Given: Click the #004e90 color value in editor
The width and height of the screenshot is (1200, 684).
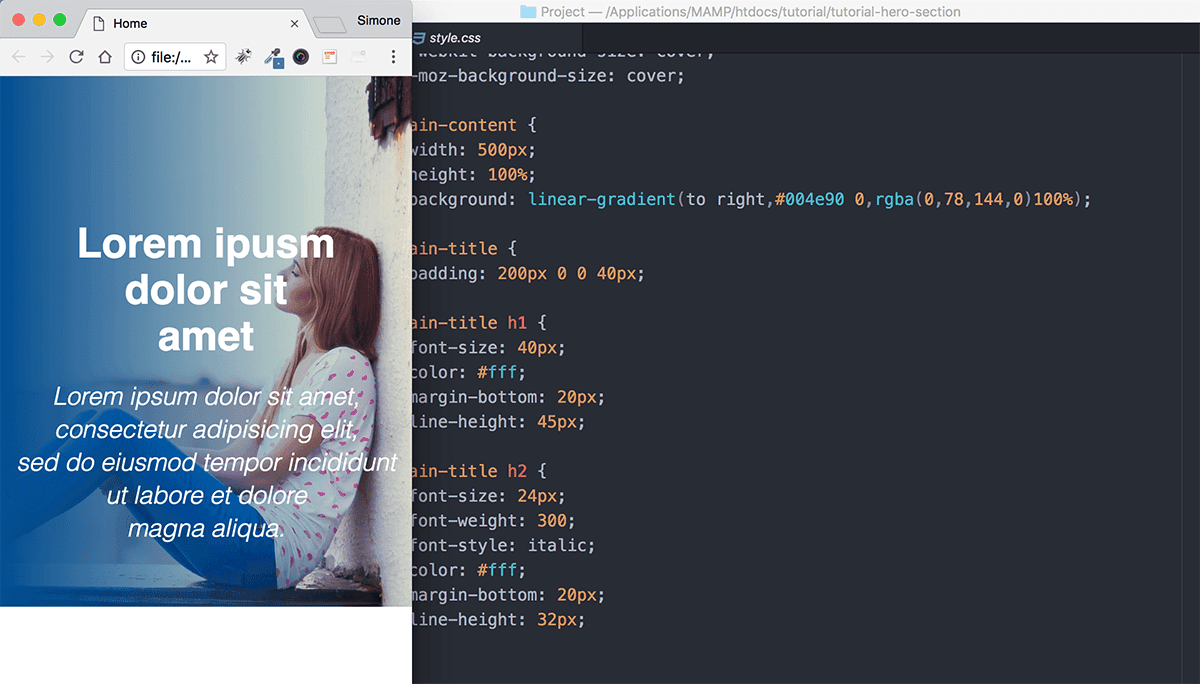Looking at the screenshot, I should [810, 199].
